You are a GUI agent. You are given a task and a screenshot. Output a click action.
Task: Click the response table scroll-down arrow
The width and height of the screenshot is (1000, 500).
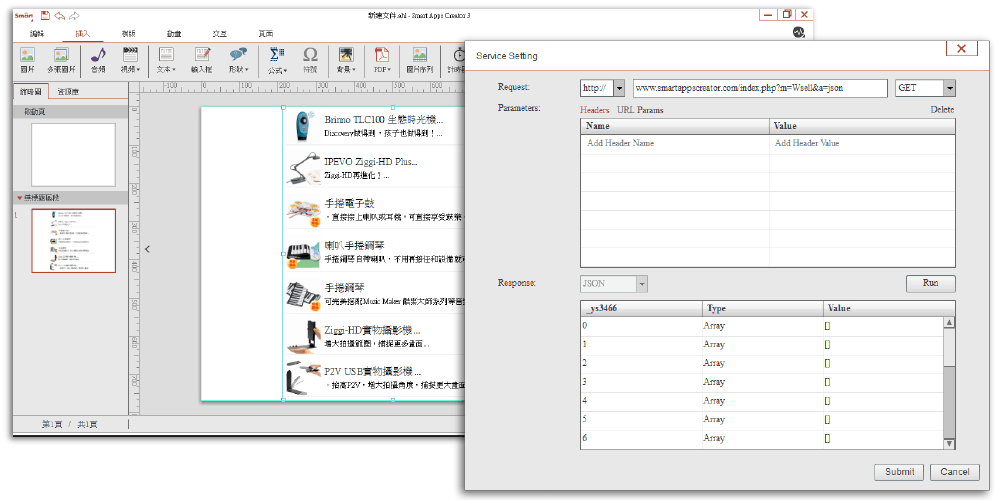pos(949,443)
